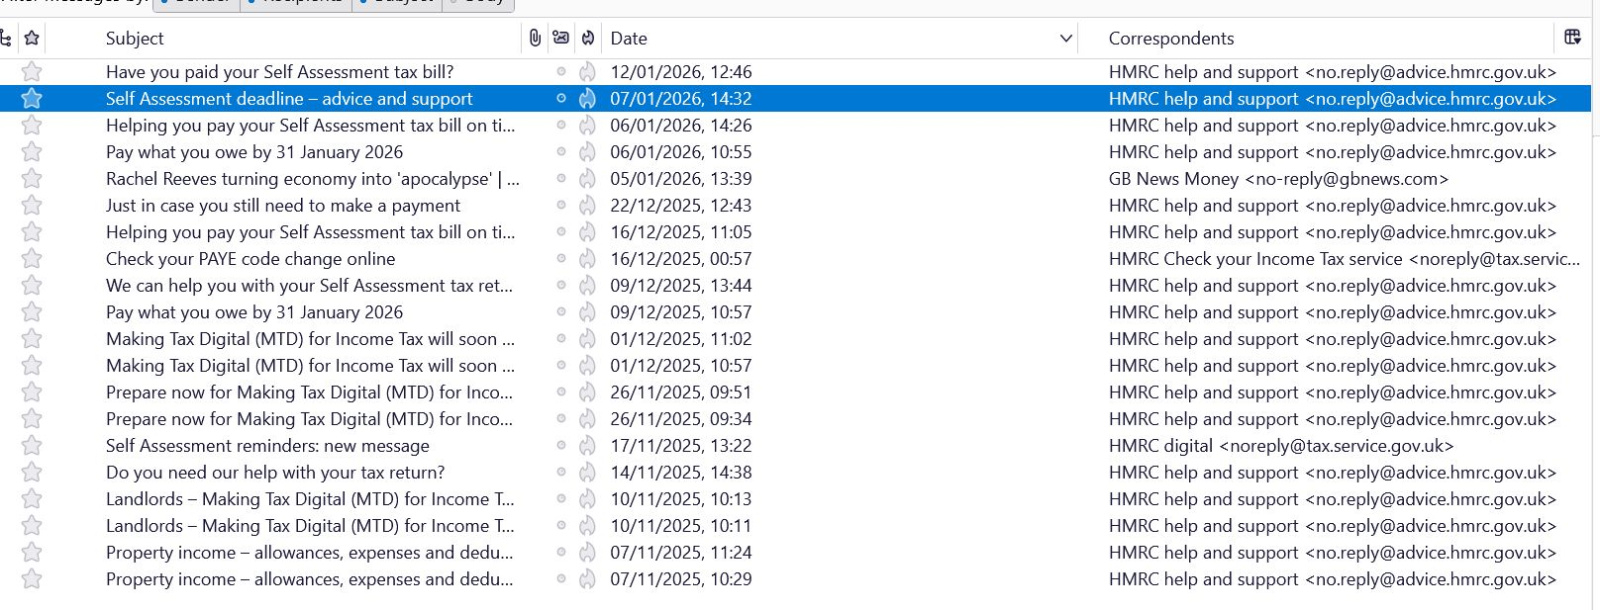Mark 'Check your PAYE code change online' as spam
1600x610 pixels.
tap(588, 259)
